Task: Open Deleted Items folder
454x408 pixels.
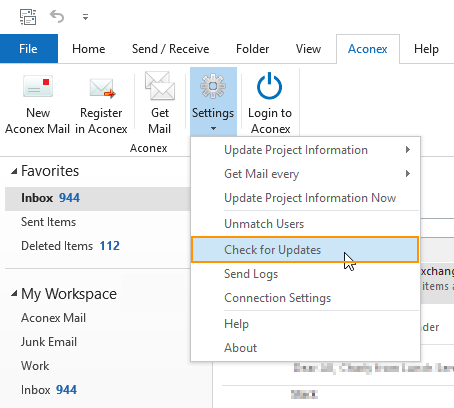Action: point(70,246)
